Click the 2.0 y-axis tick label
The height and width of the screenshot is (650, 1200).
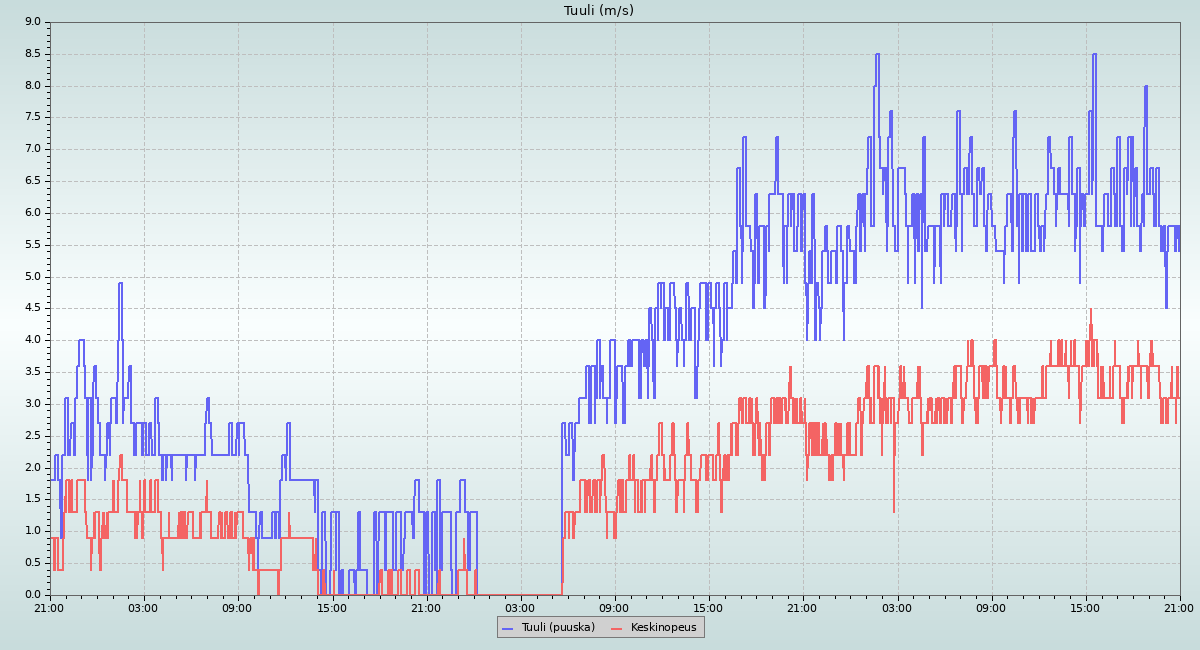coord(33,467)
